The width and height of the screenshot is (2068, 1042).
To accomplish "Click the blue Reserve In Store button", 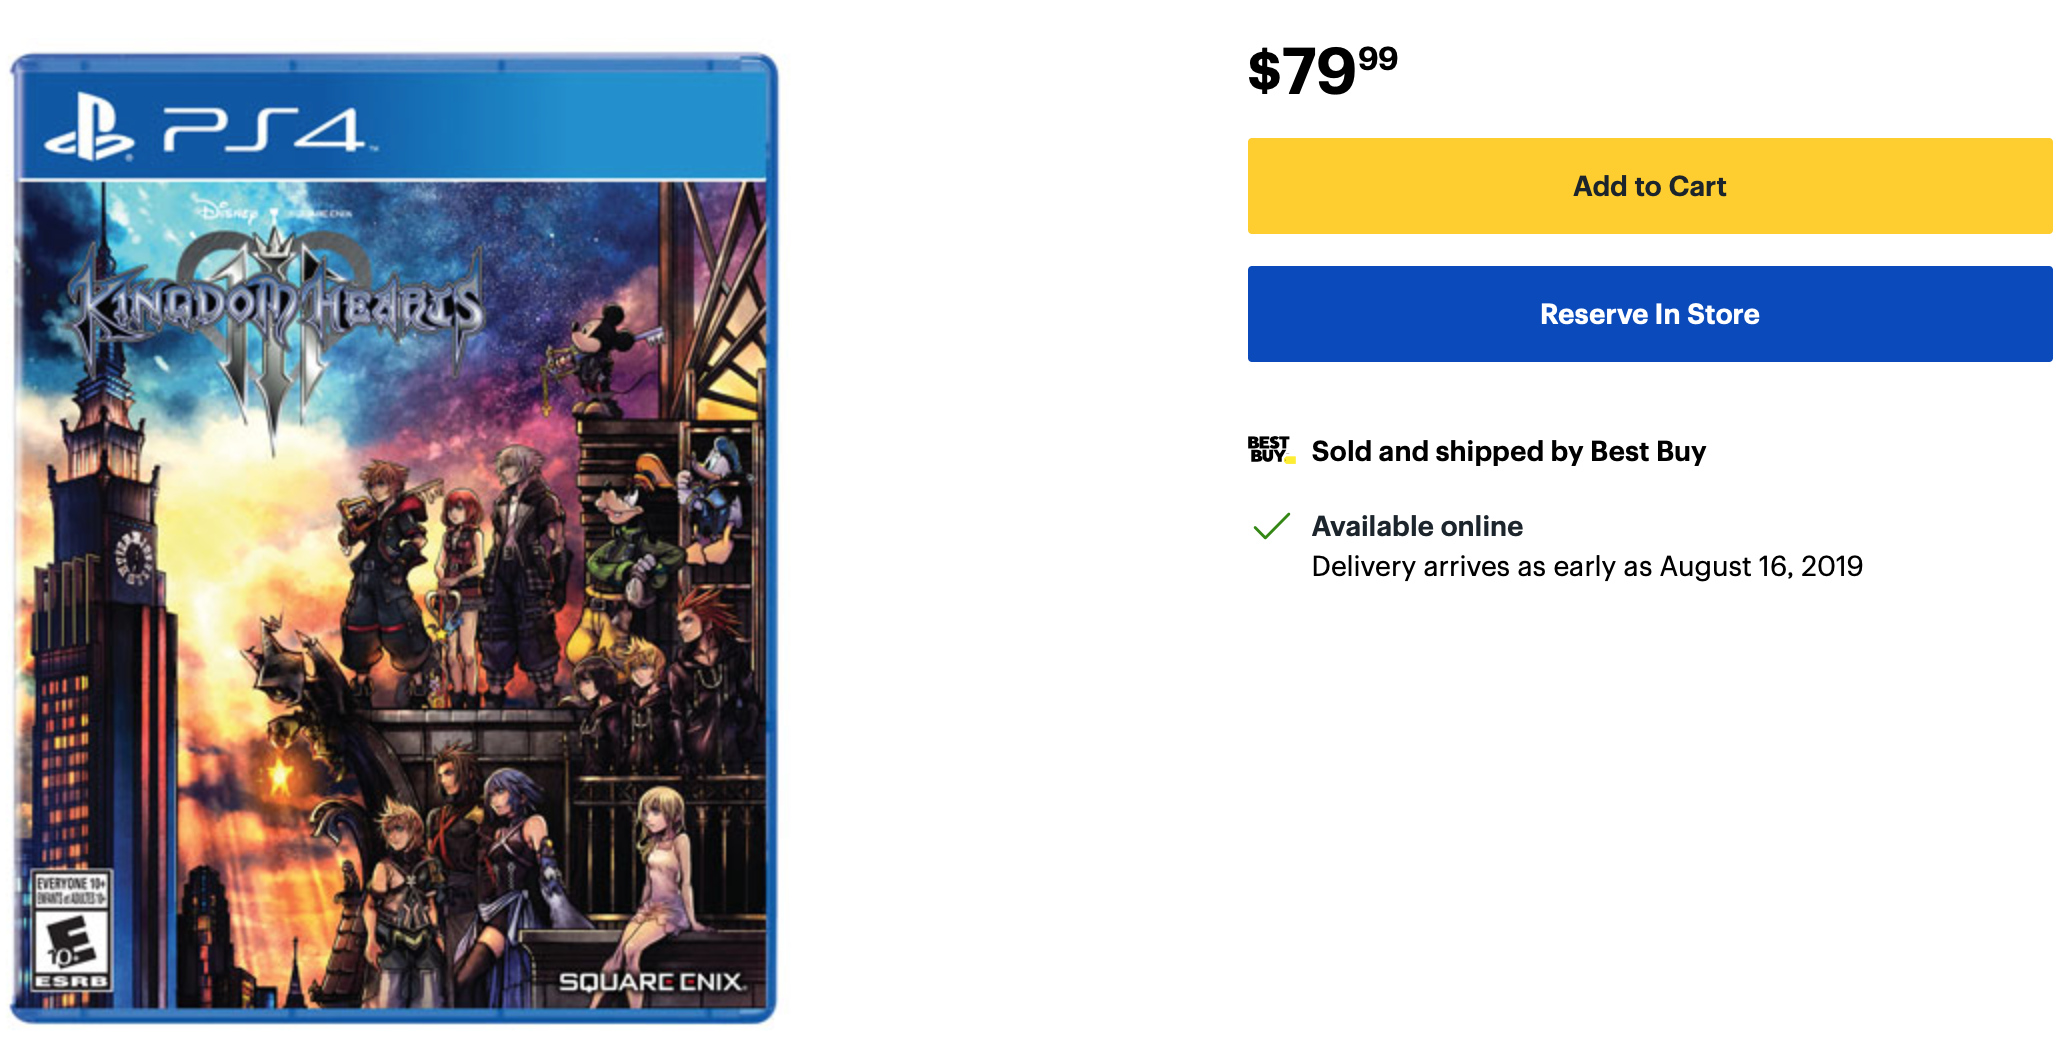I will pyautogui.click(x=1650, y=314).
